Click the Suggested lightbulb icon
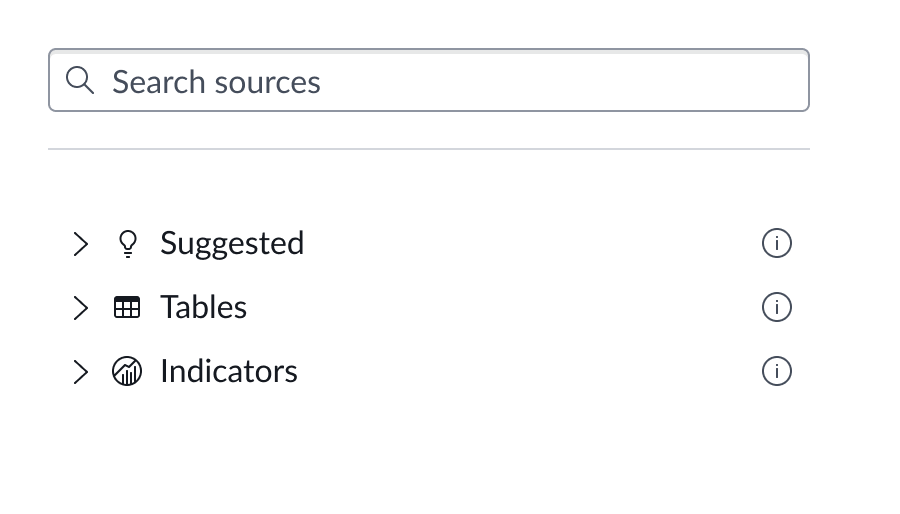Viewport: 900px width, 514px height. [127, 243]
